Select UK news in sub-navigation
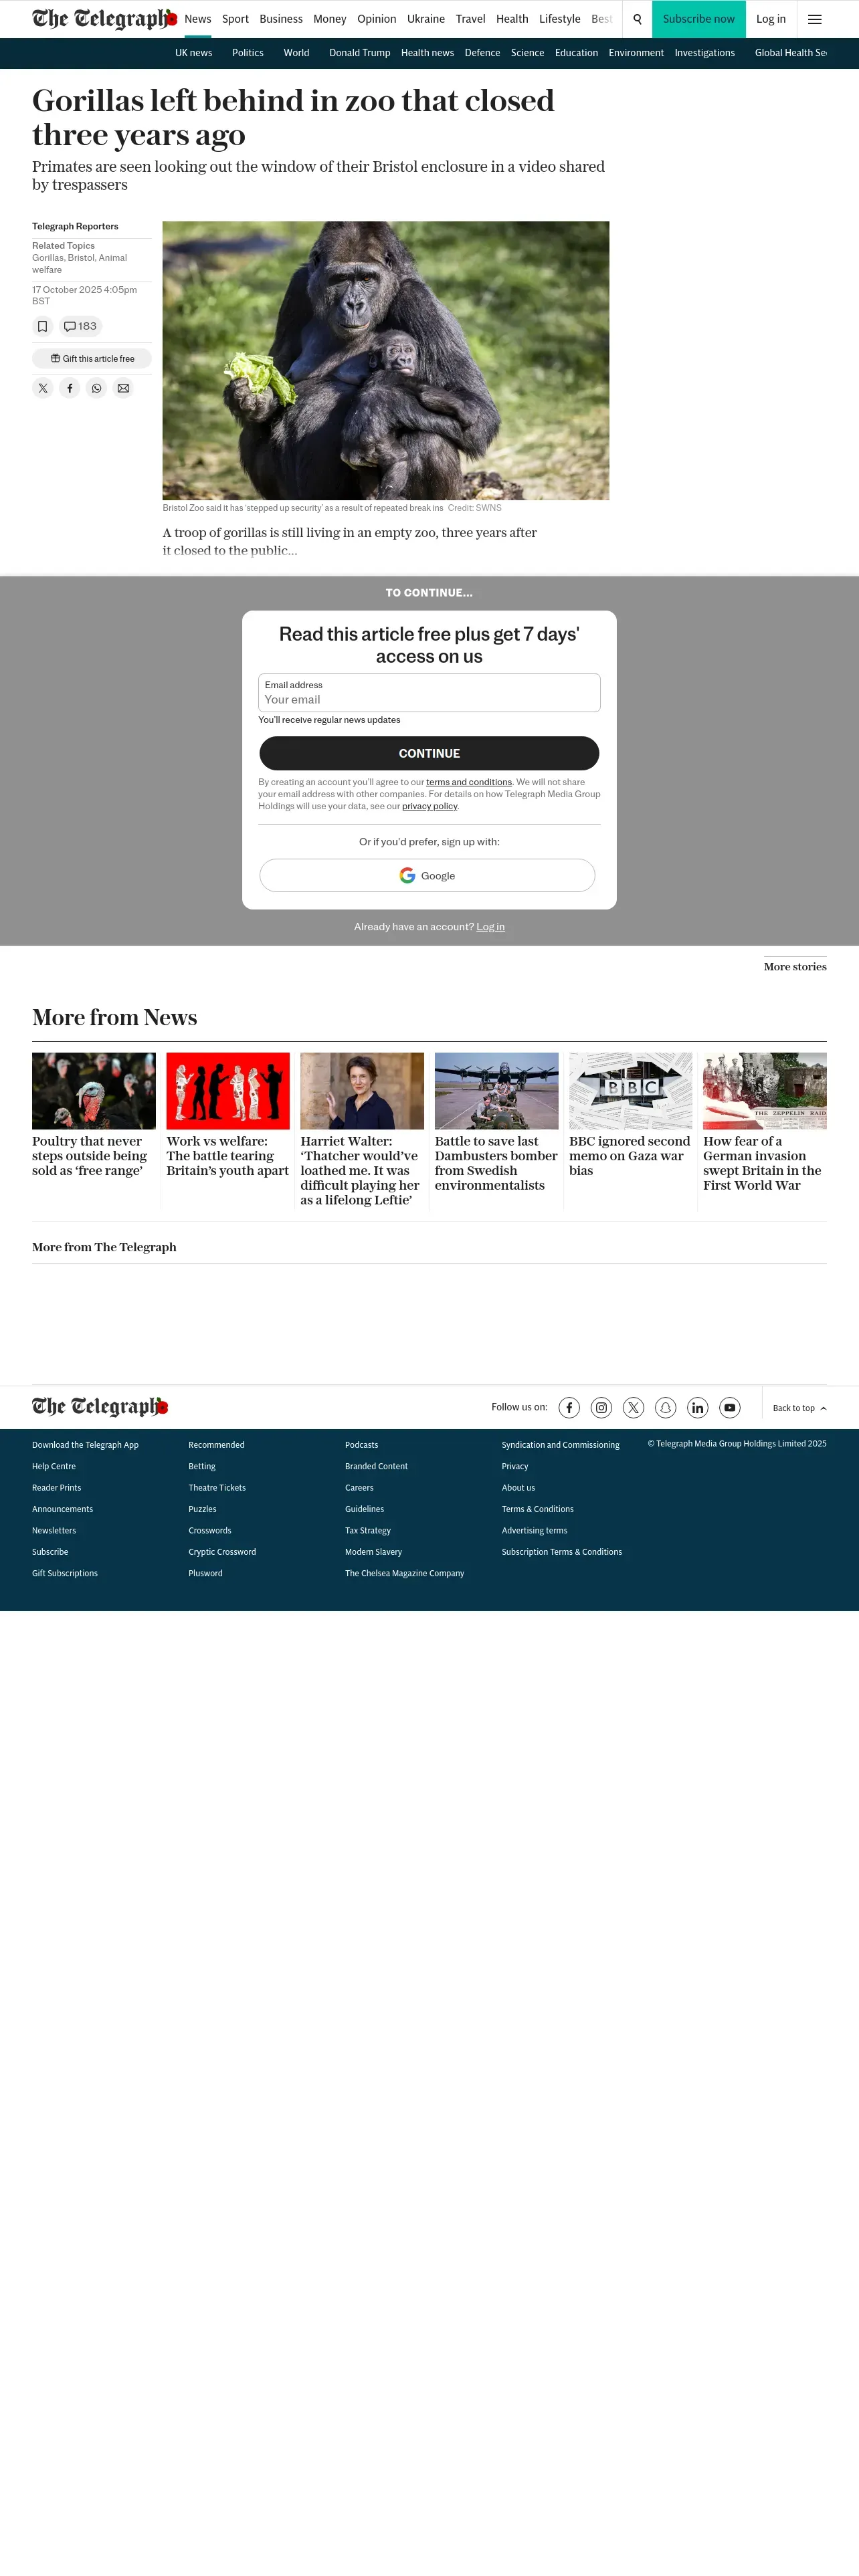The width and height of the screenshot is (859, 2576). (193, 53)
